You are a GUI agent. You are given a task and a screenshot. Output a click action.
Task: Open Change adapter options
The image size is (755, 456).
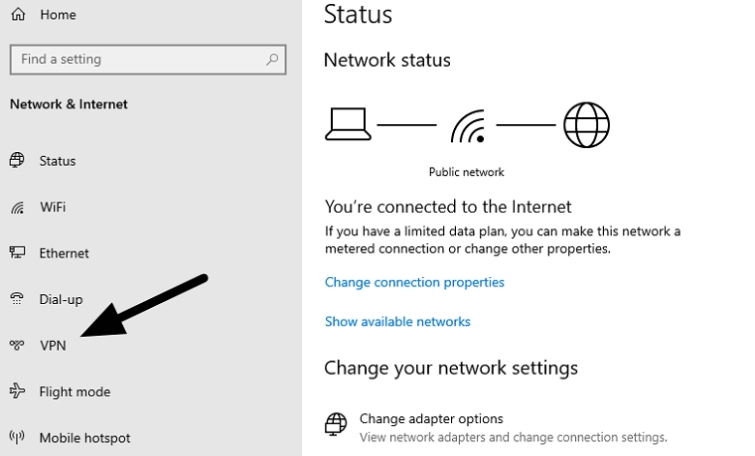tap(431, 419)
